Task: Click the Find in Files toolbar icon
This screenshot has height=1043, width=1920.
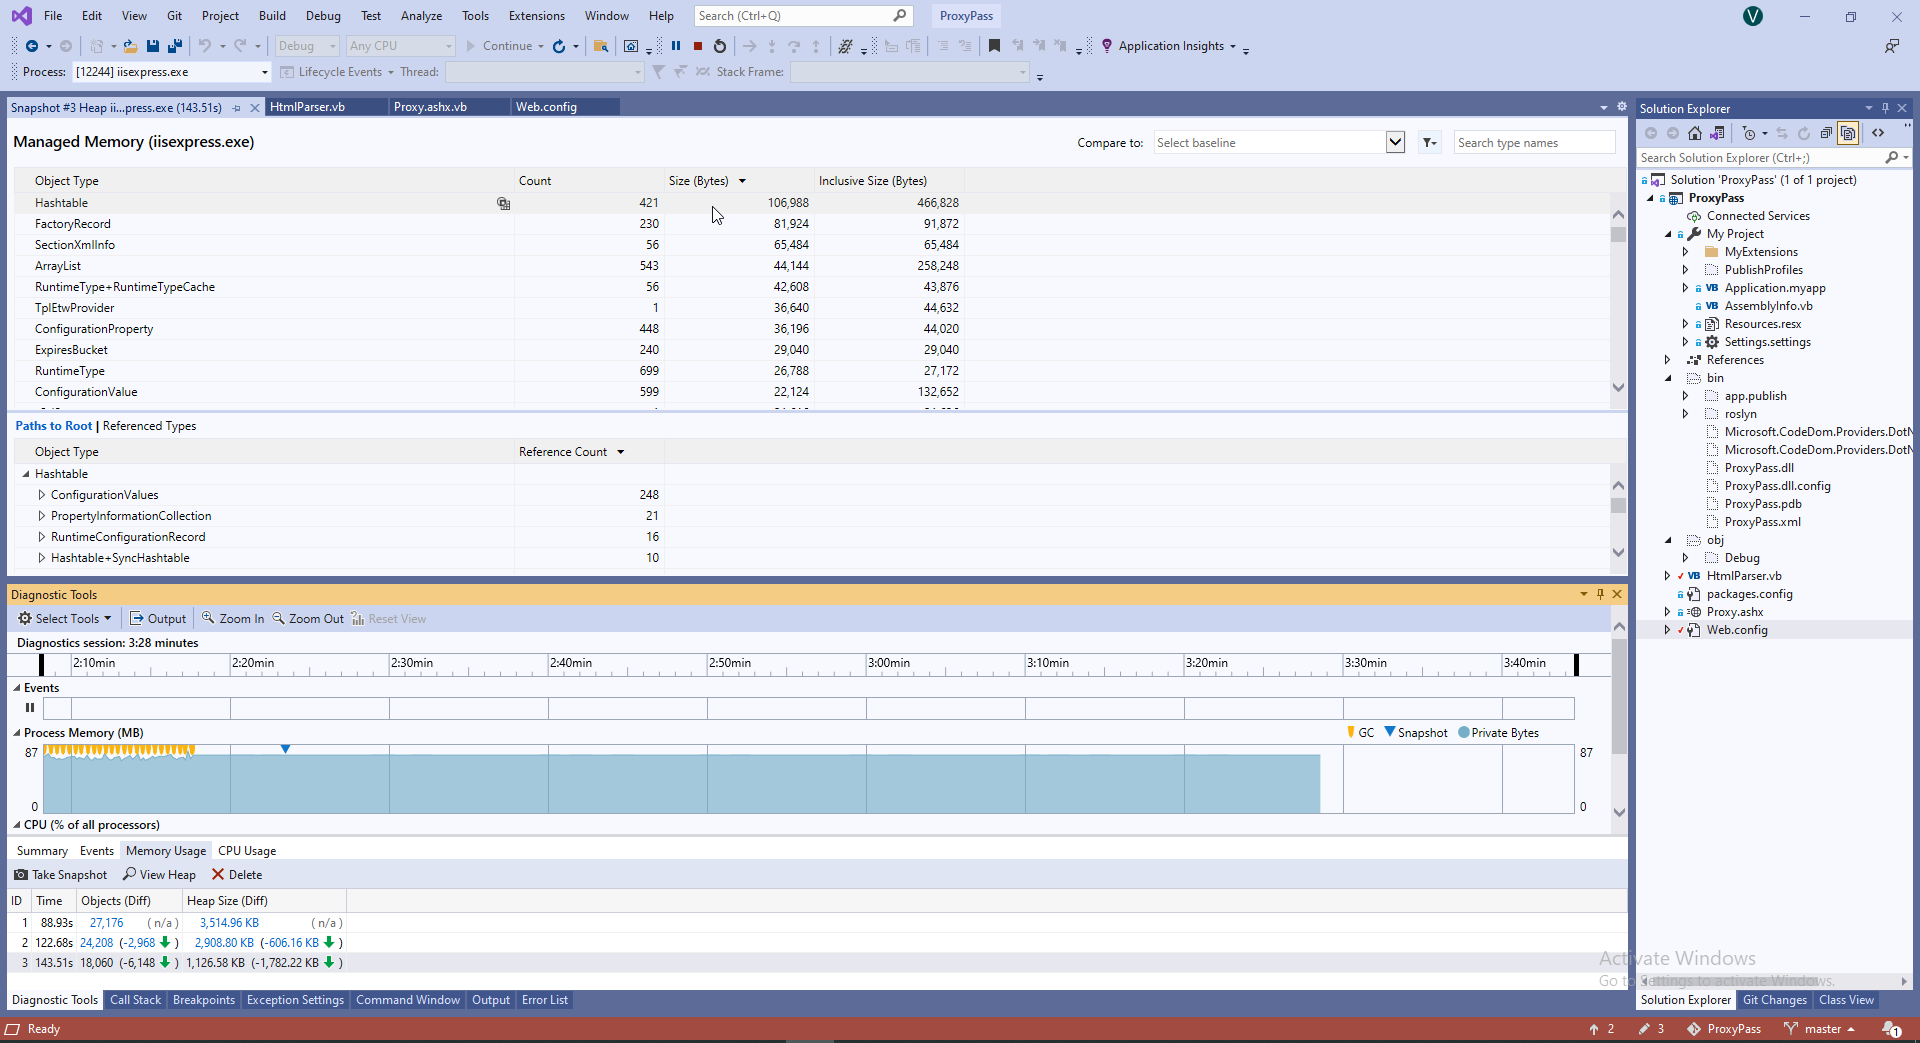Action: tap(601, 46)
